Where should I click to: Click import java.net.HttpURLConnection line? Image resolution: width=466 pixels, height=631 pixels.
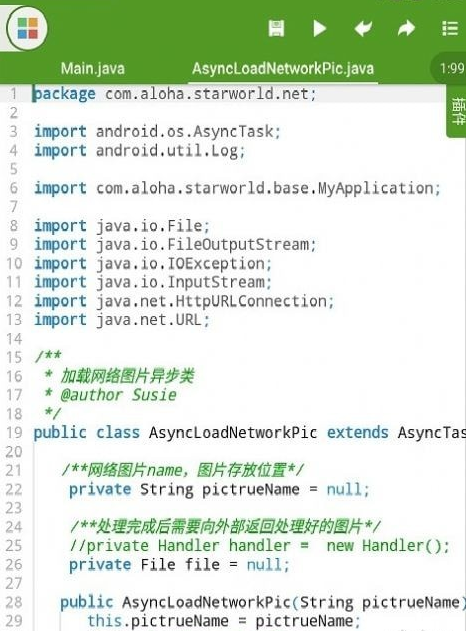(184, 301)
